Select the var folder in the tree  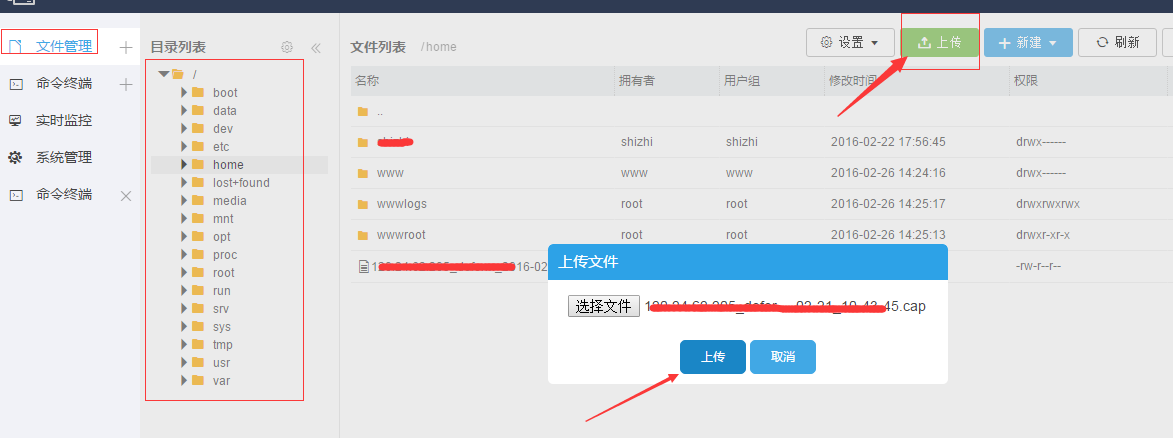tap(221, 380)
